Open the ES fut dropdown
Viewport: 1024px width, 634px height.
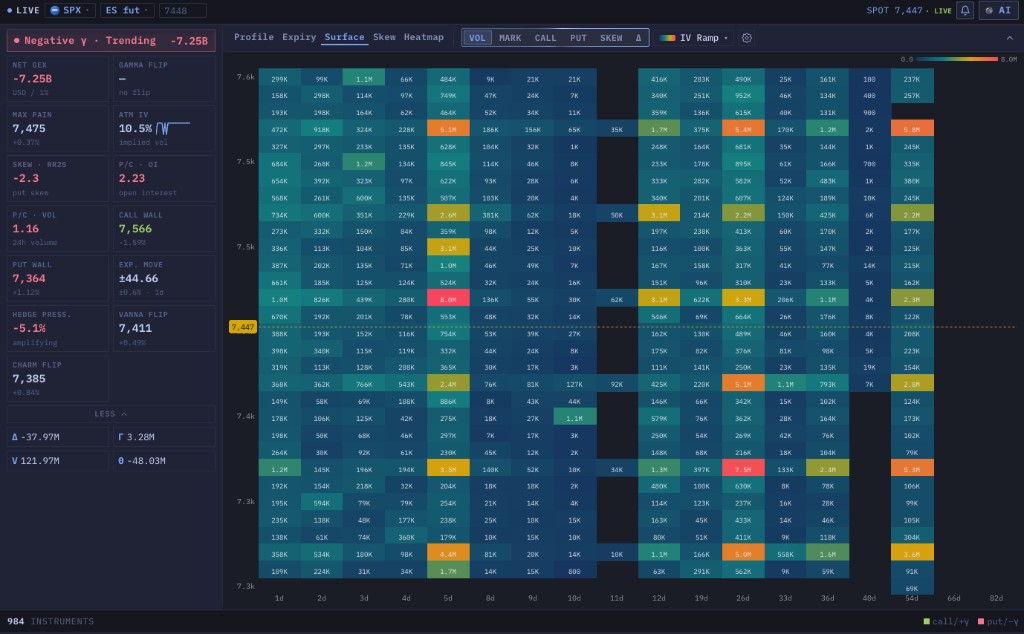(127, 10)
